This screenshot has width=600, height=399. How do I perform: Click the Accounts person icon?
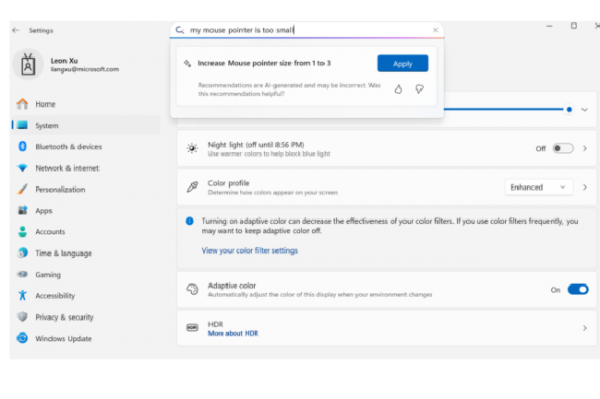pos(22,231)
